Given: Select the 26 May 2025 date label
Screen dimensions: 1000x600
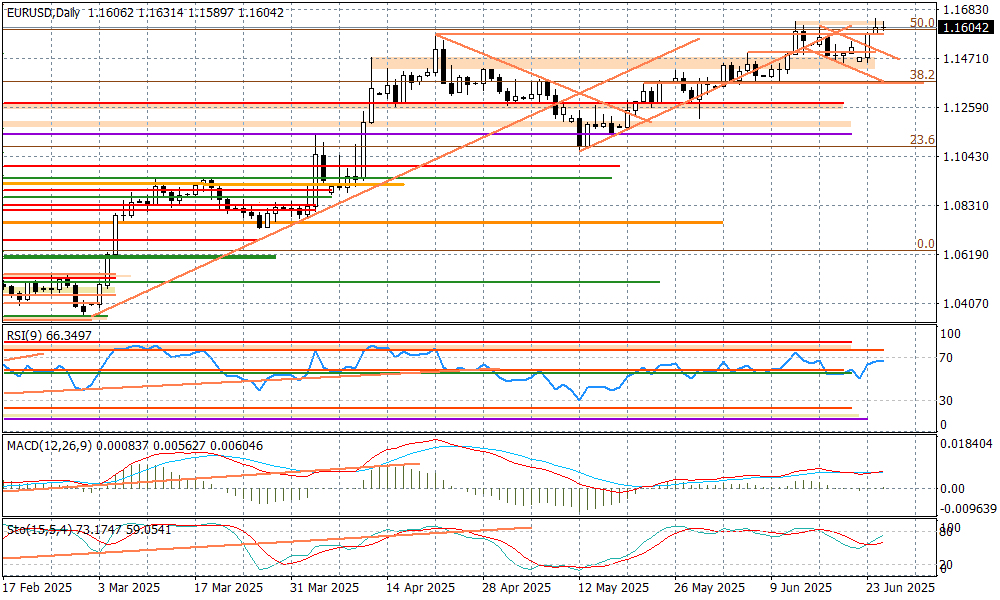Looking at the screenshot, I should coord(709,587).
